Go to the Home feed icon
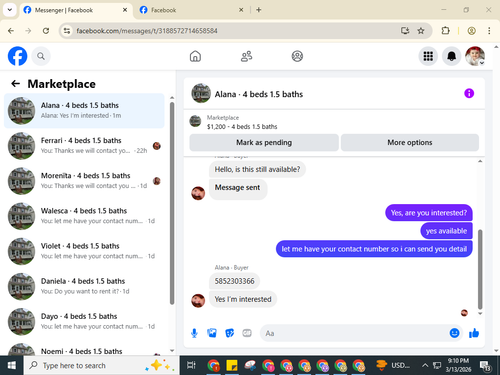This screenshot has height=375, width=500. click(x=195, y=56)
